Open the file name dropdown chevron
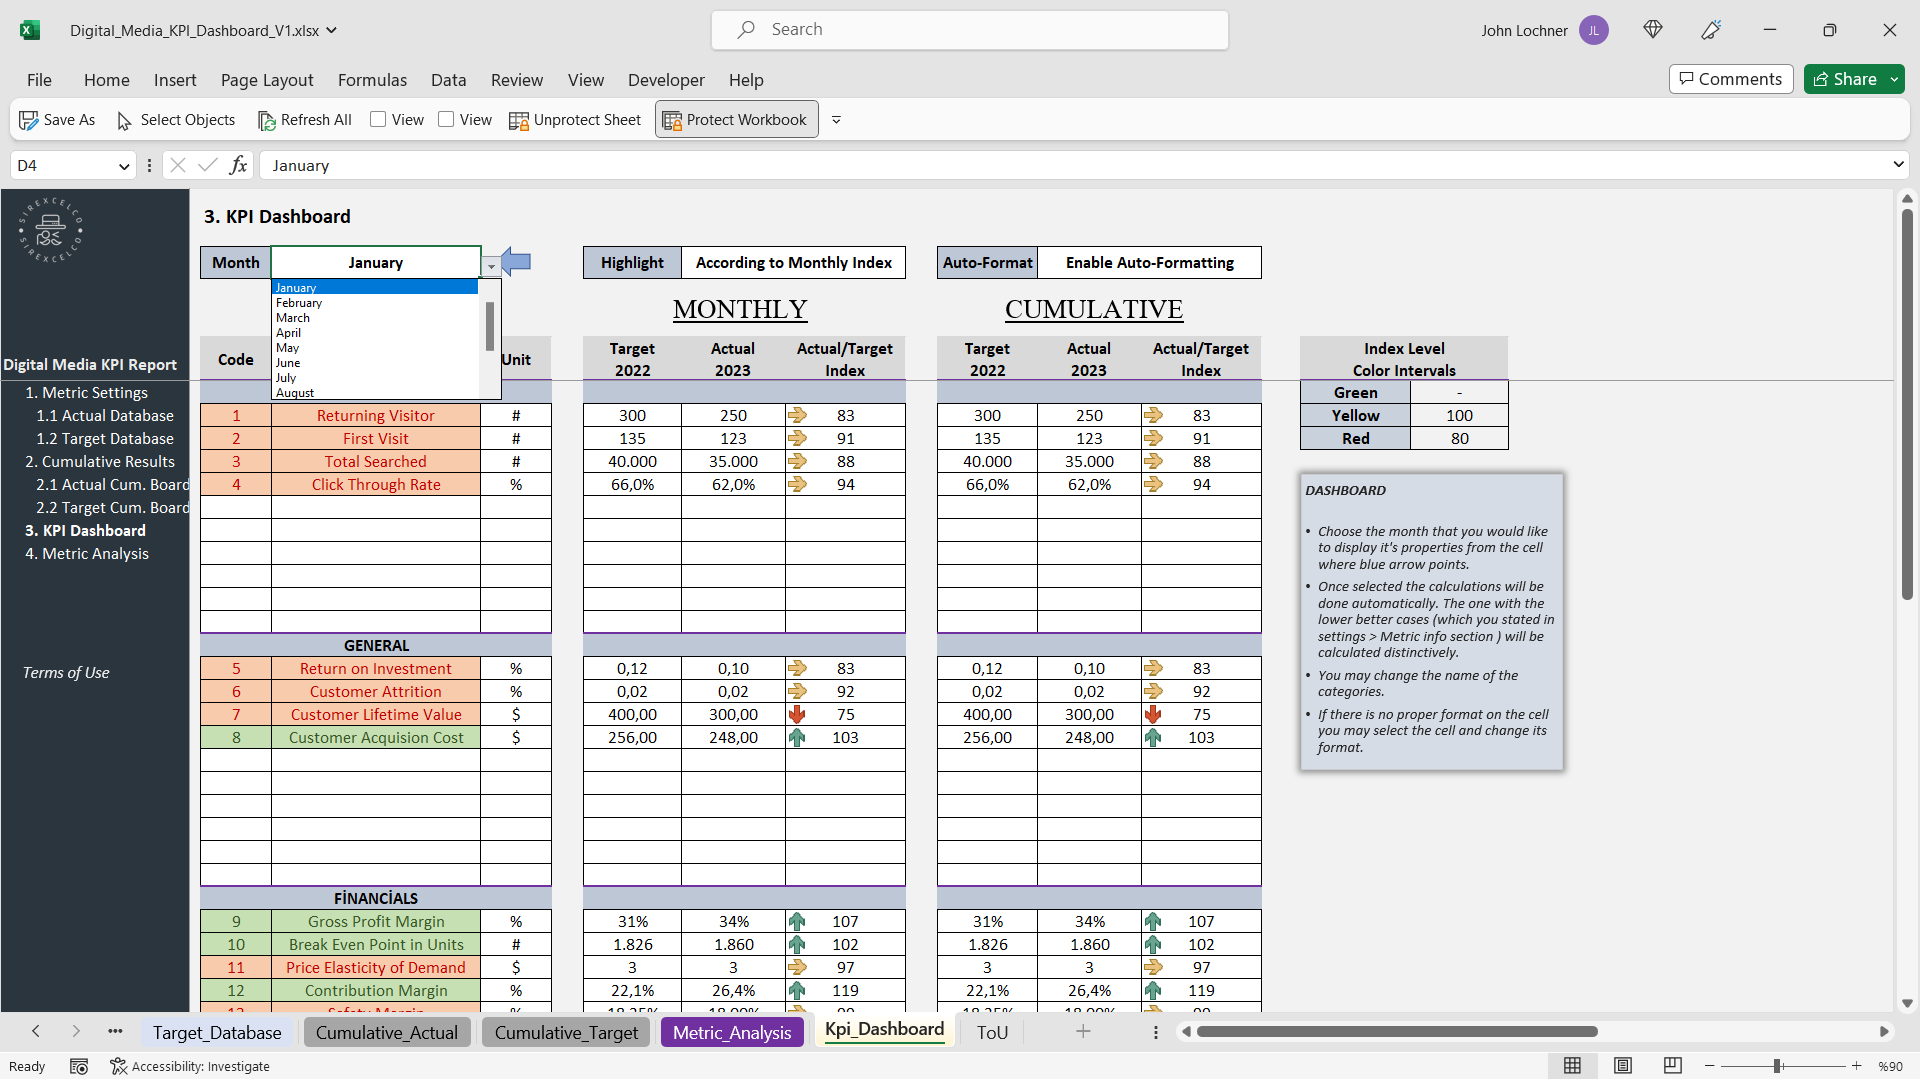This screenshot has height=1080, width=1920. pos(332,30)
